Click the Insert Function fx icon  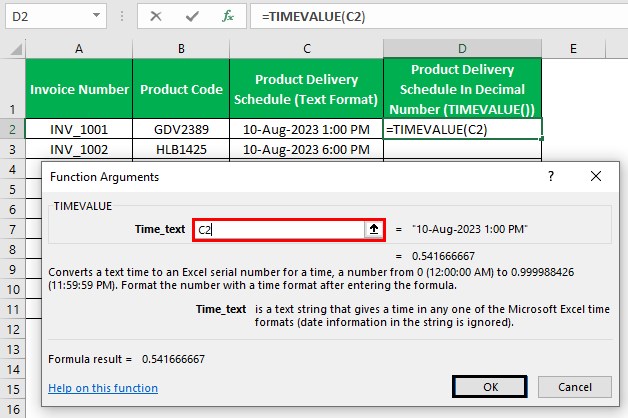[x=228, y=16]
